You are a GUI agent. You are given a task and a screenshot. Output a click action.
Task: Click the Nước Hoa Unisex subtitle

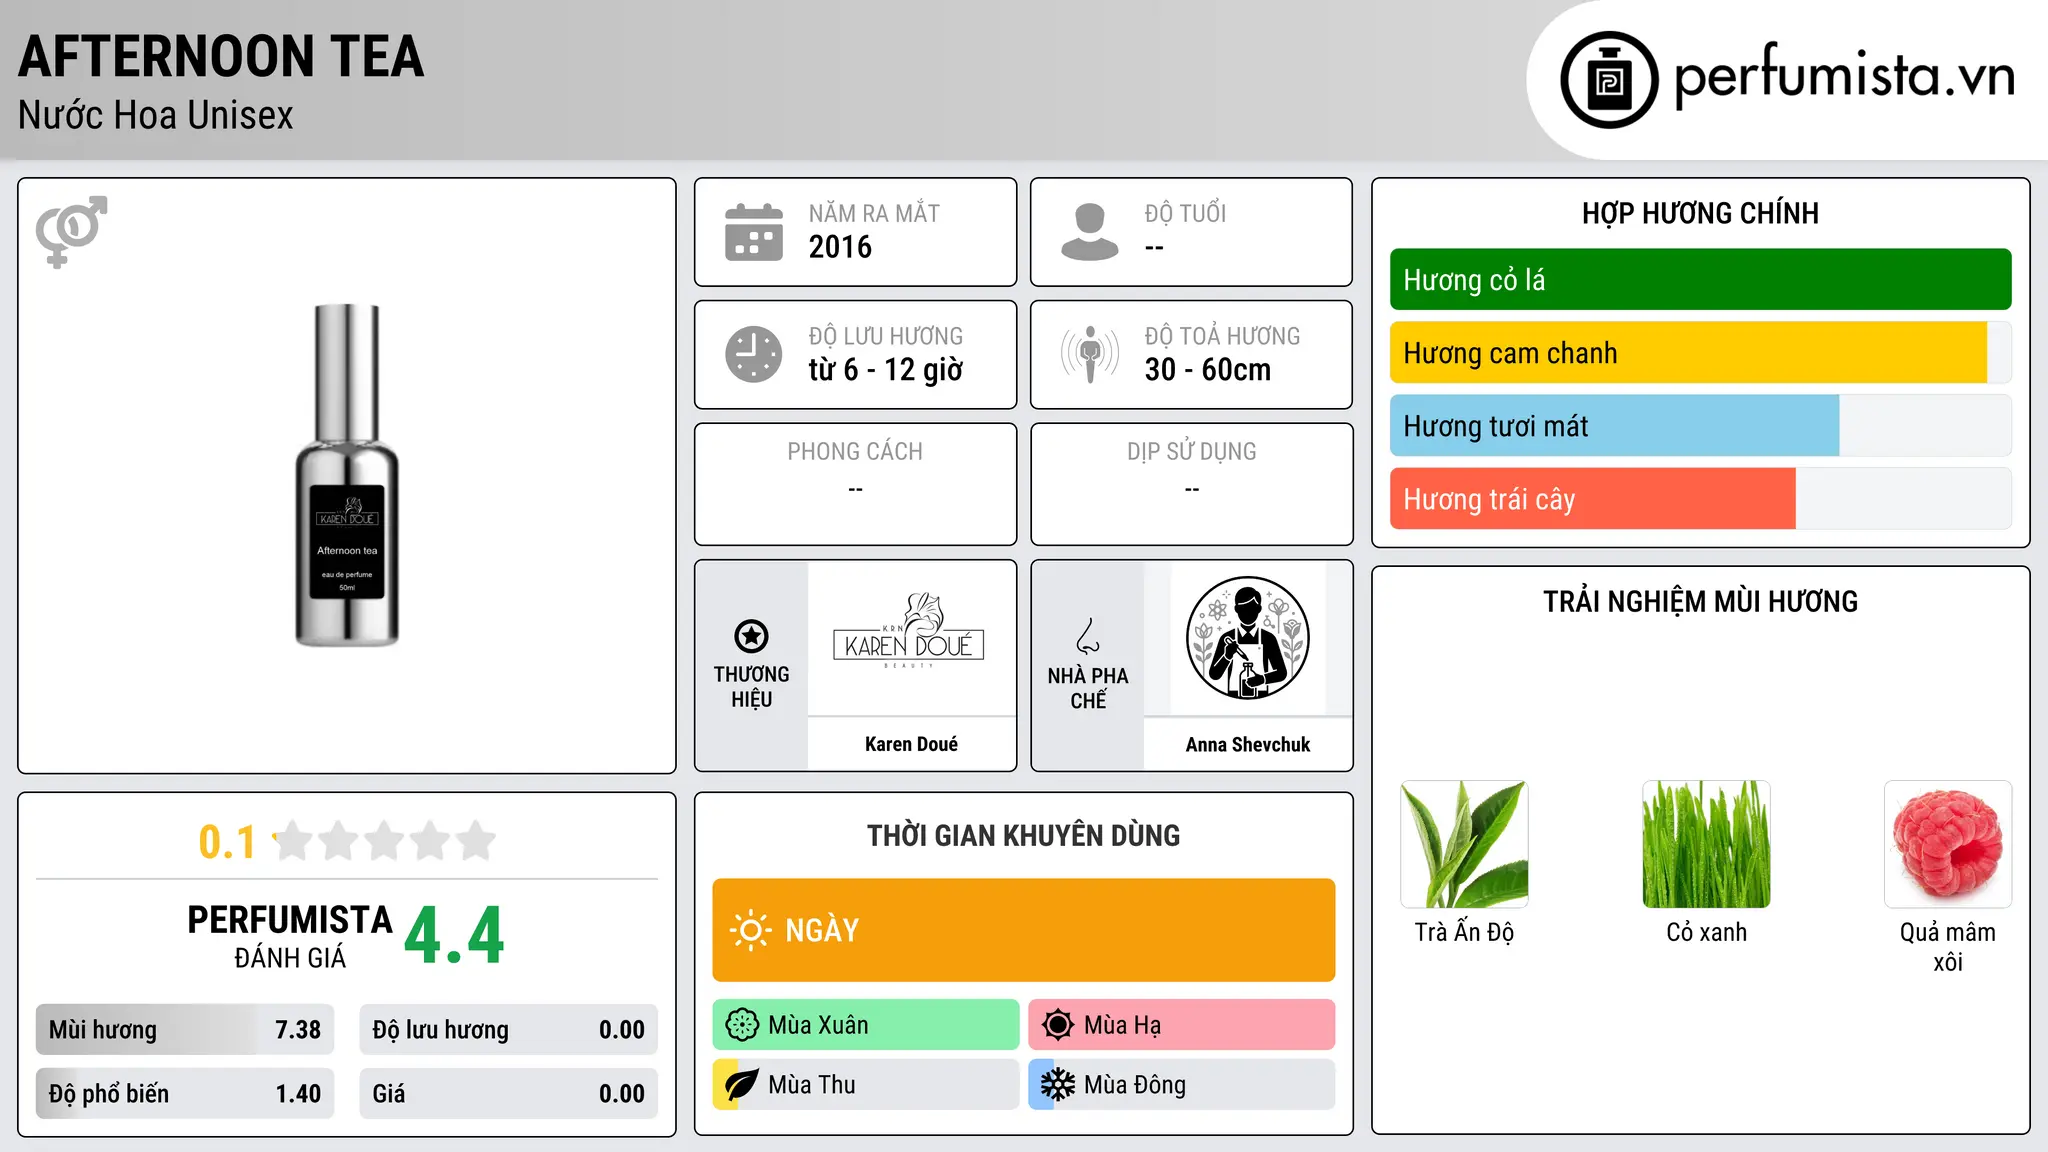(x=156, y=116)
